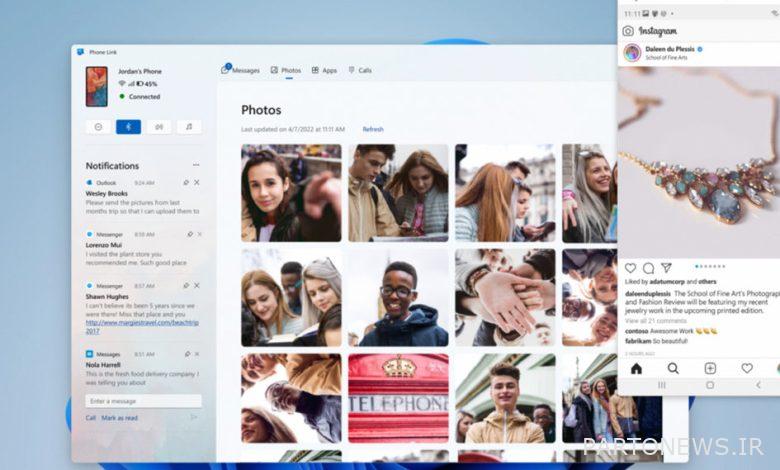Open the Messages tab
This screenshot has height=470, width=780.
(241, 70)
